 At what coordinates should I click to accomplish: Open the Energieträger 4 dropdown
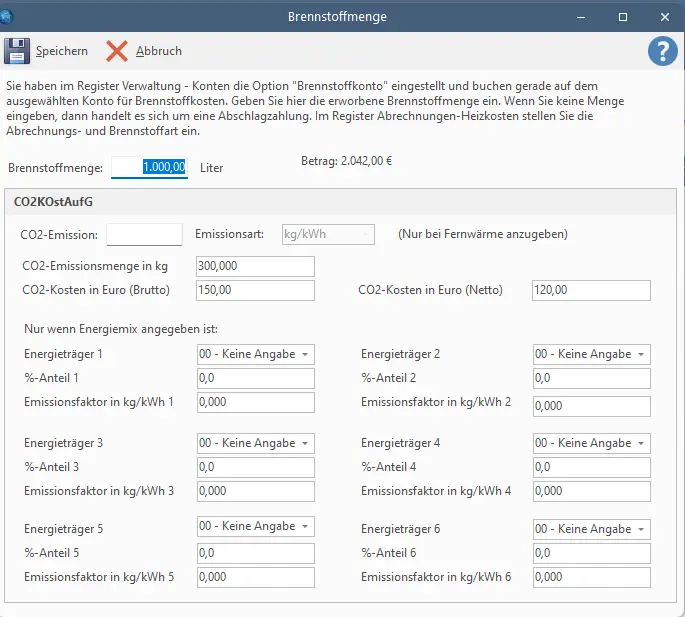tap(592, 443)
